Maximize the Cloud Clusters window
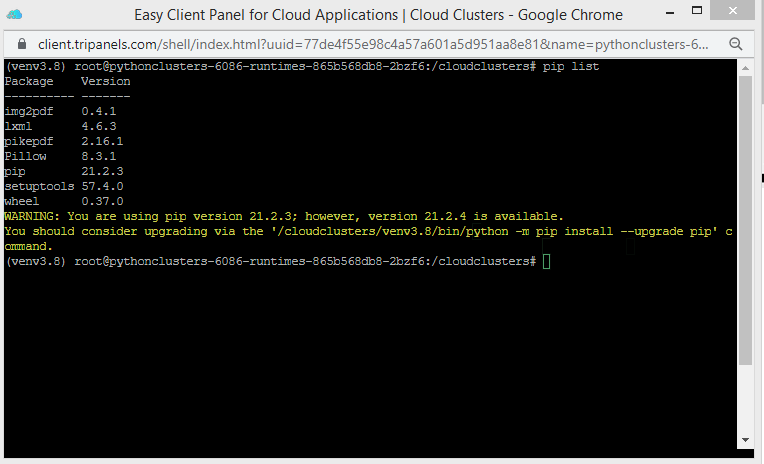Screen dimensions: 764x464 point(696,15)
